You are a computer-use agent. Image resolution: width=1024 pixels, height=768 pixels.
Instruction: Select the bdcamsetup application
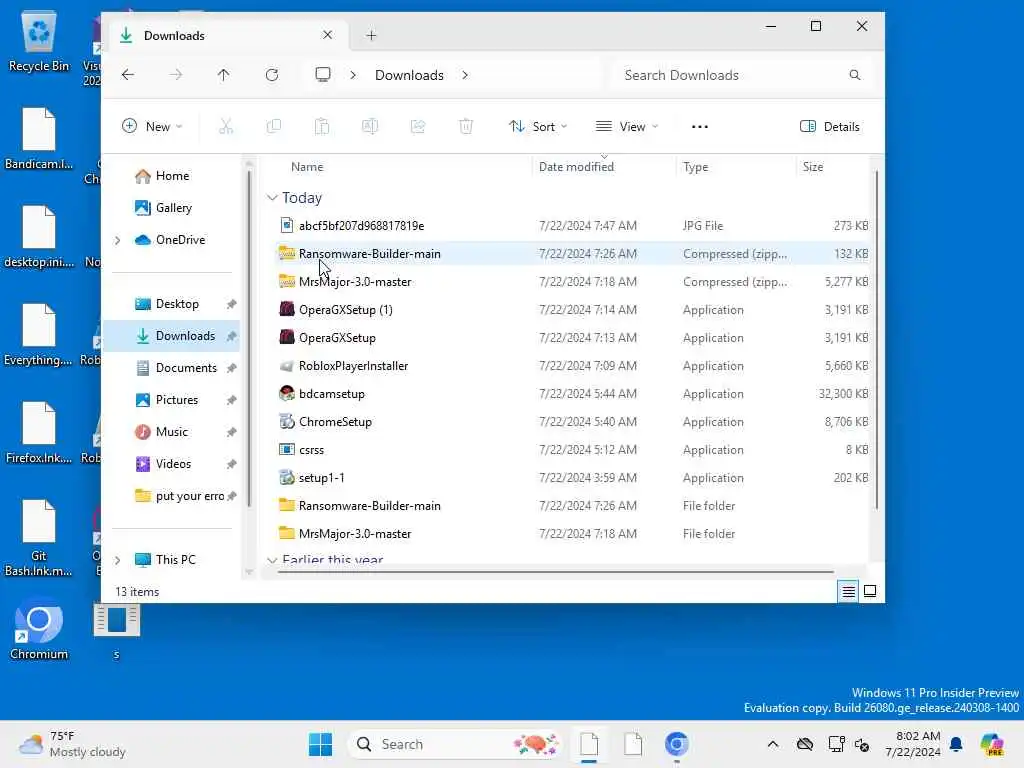pyautogui.click(x=332, y=394)
